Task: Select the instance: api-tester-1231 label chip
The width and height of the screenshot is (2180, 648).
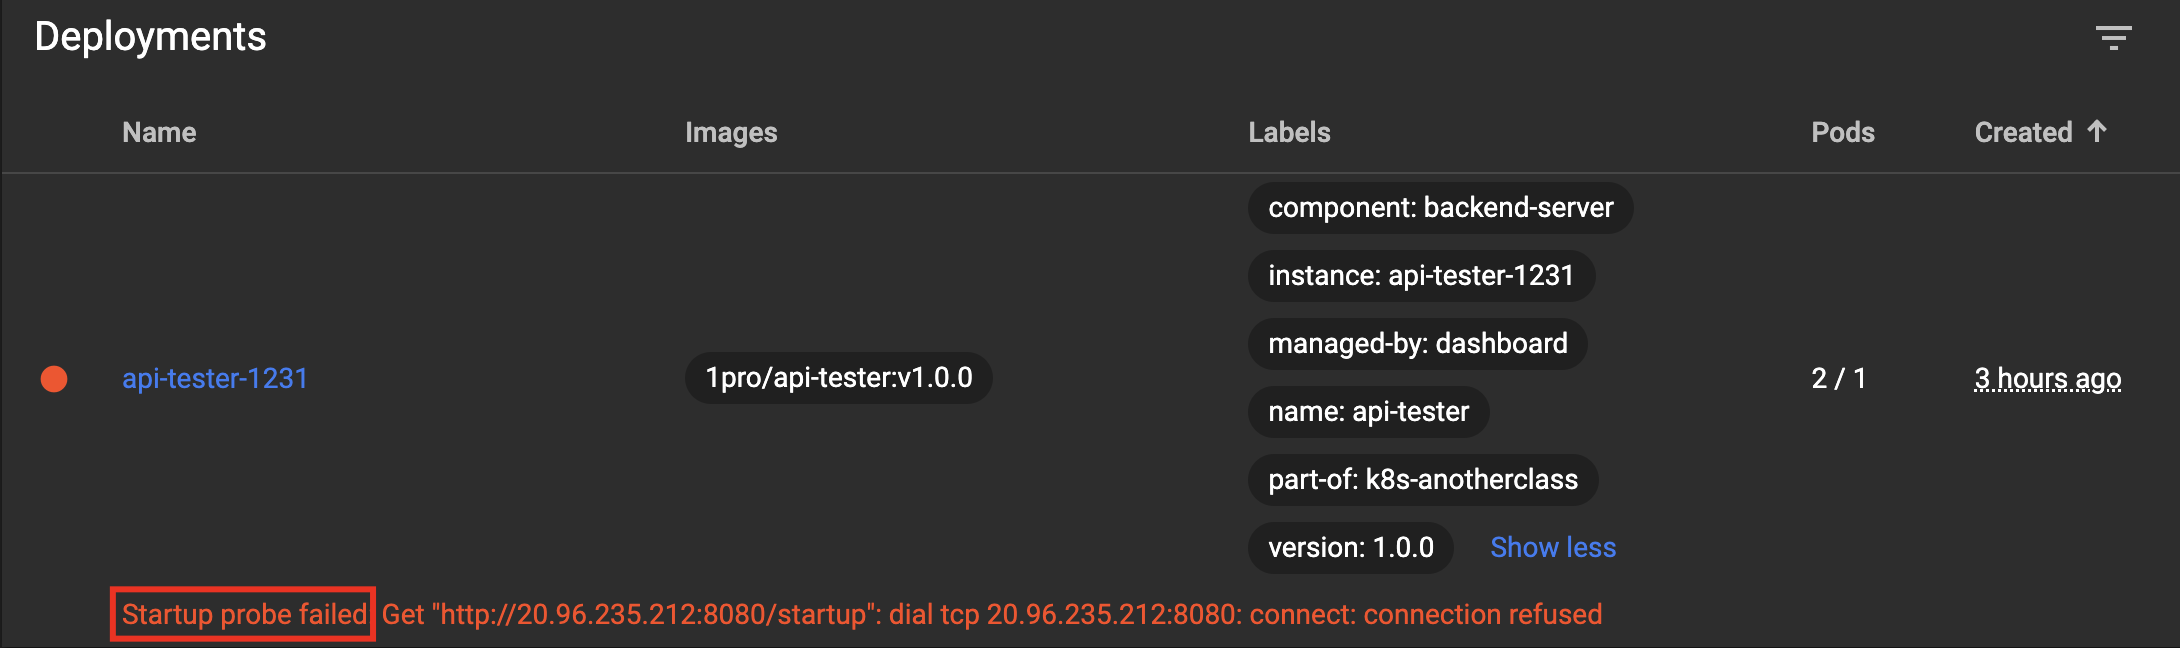Action: coord(1420,276)
